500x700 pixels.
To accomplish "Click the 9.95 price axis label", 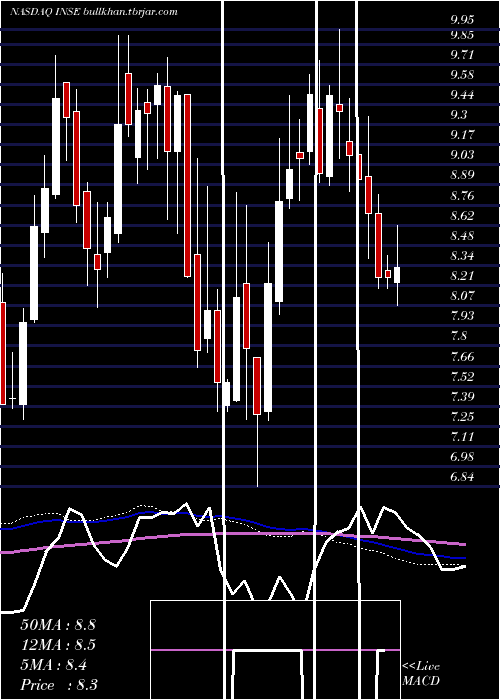I will click(462, 19).
